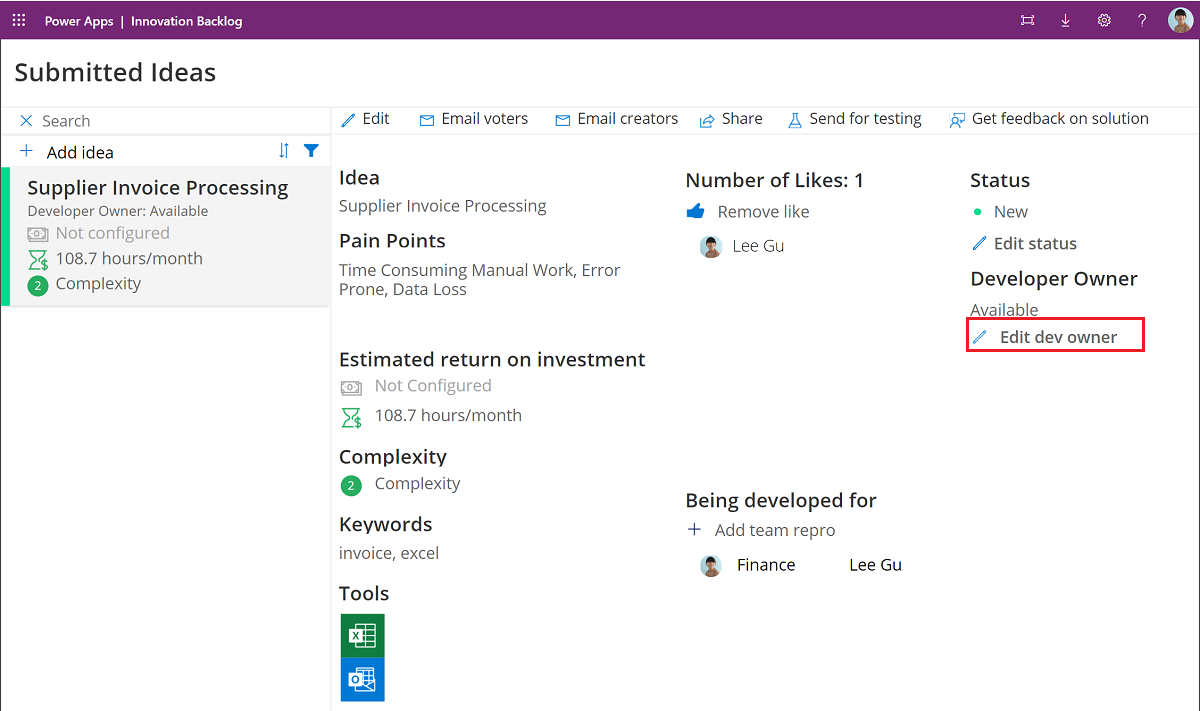Click 'Lee Gu' next to Finance

(876, 565)
